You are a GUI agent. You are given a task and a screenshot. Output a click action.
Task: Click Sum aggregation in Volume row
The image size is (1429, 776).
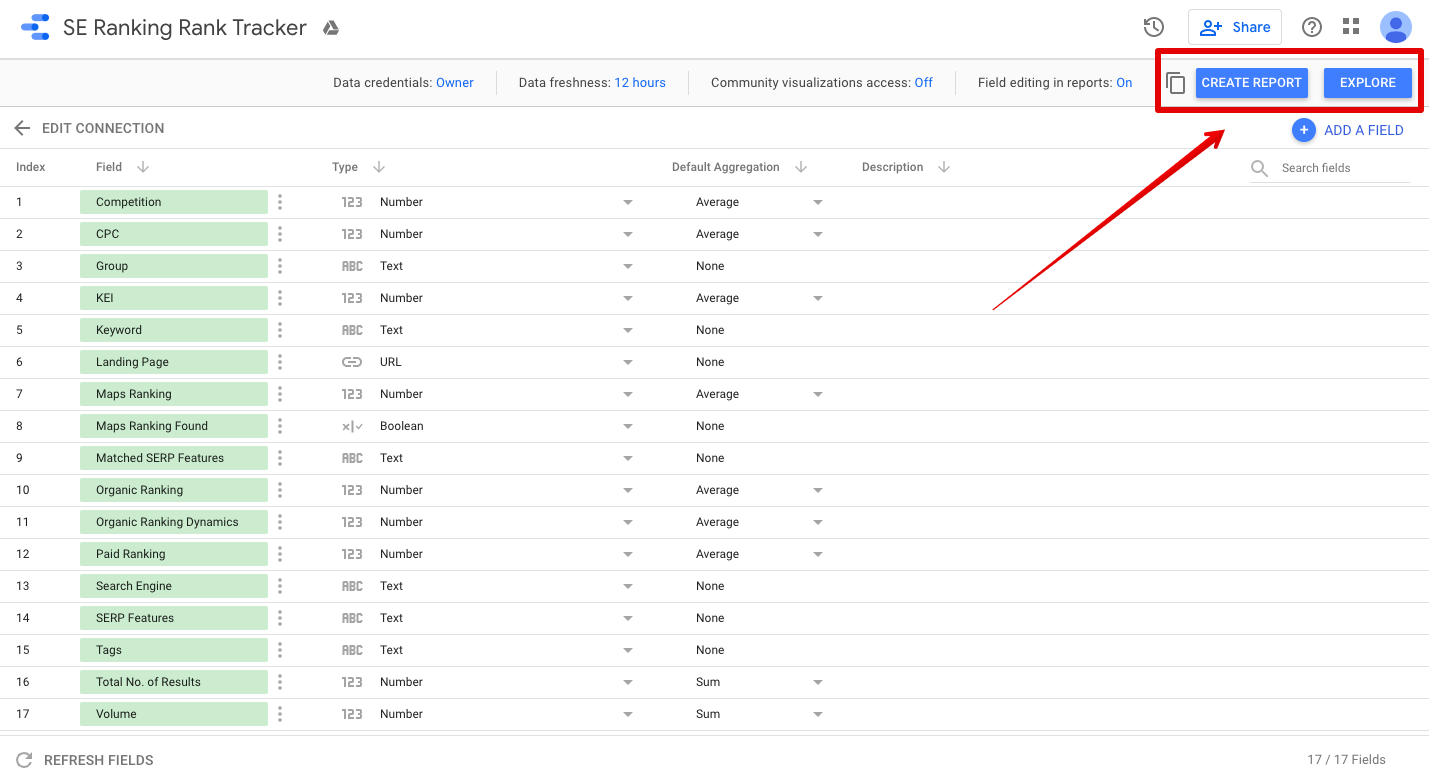pyautogui.click(x=708, y=714)
